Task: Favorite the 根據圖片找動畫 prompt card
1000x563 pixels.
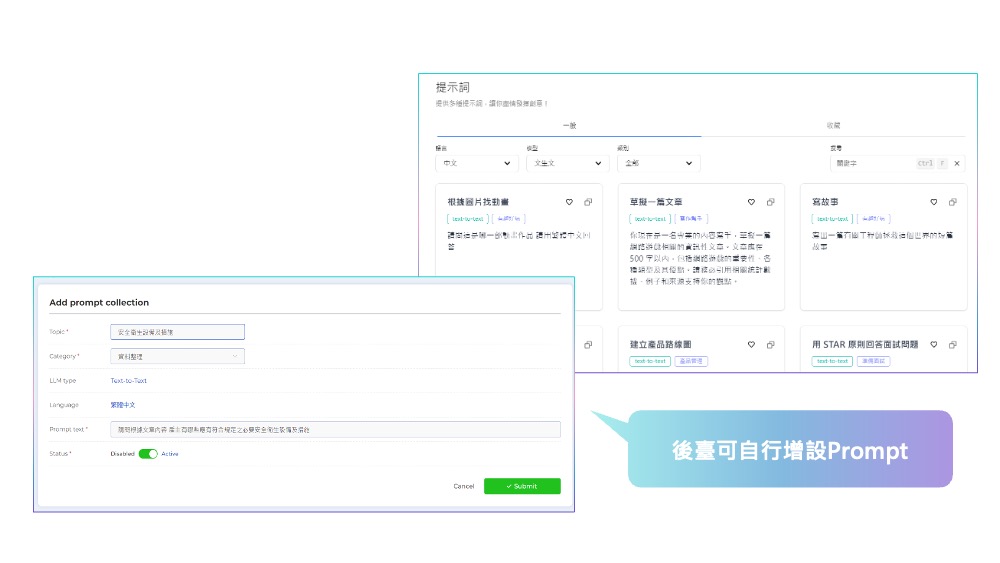Action: (569, 202)
